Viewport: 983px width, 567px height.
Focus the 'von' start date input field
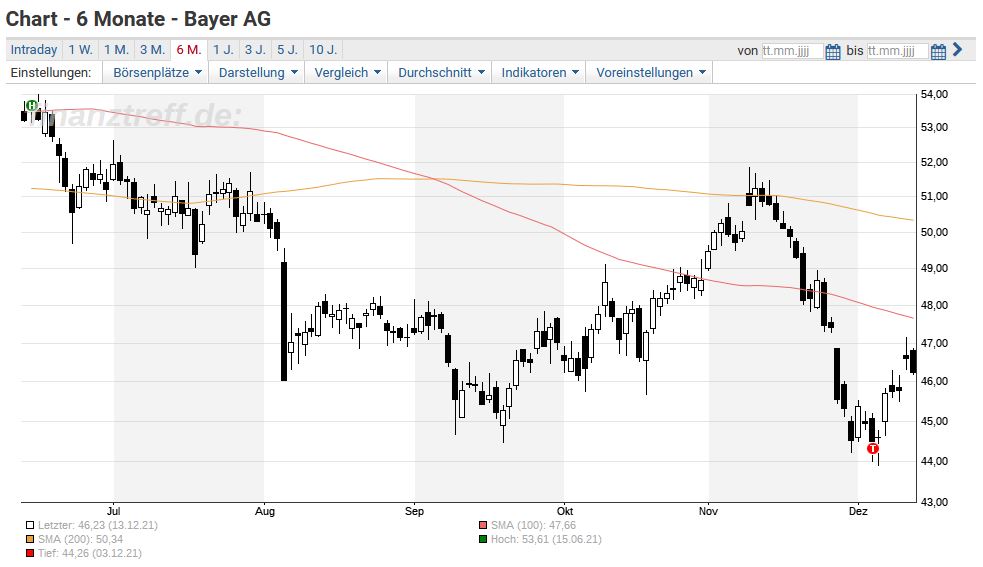click(x=792, y=51)
